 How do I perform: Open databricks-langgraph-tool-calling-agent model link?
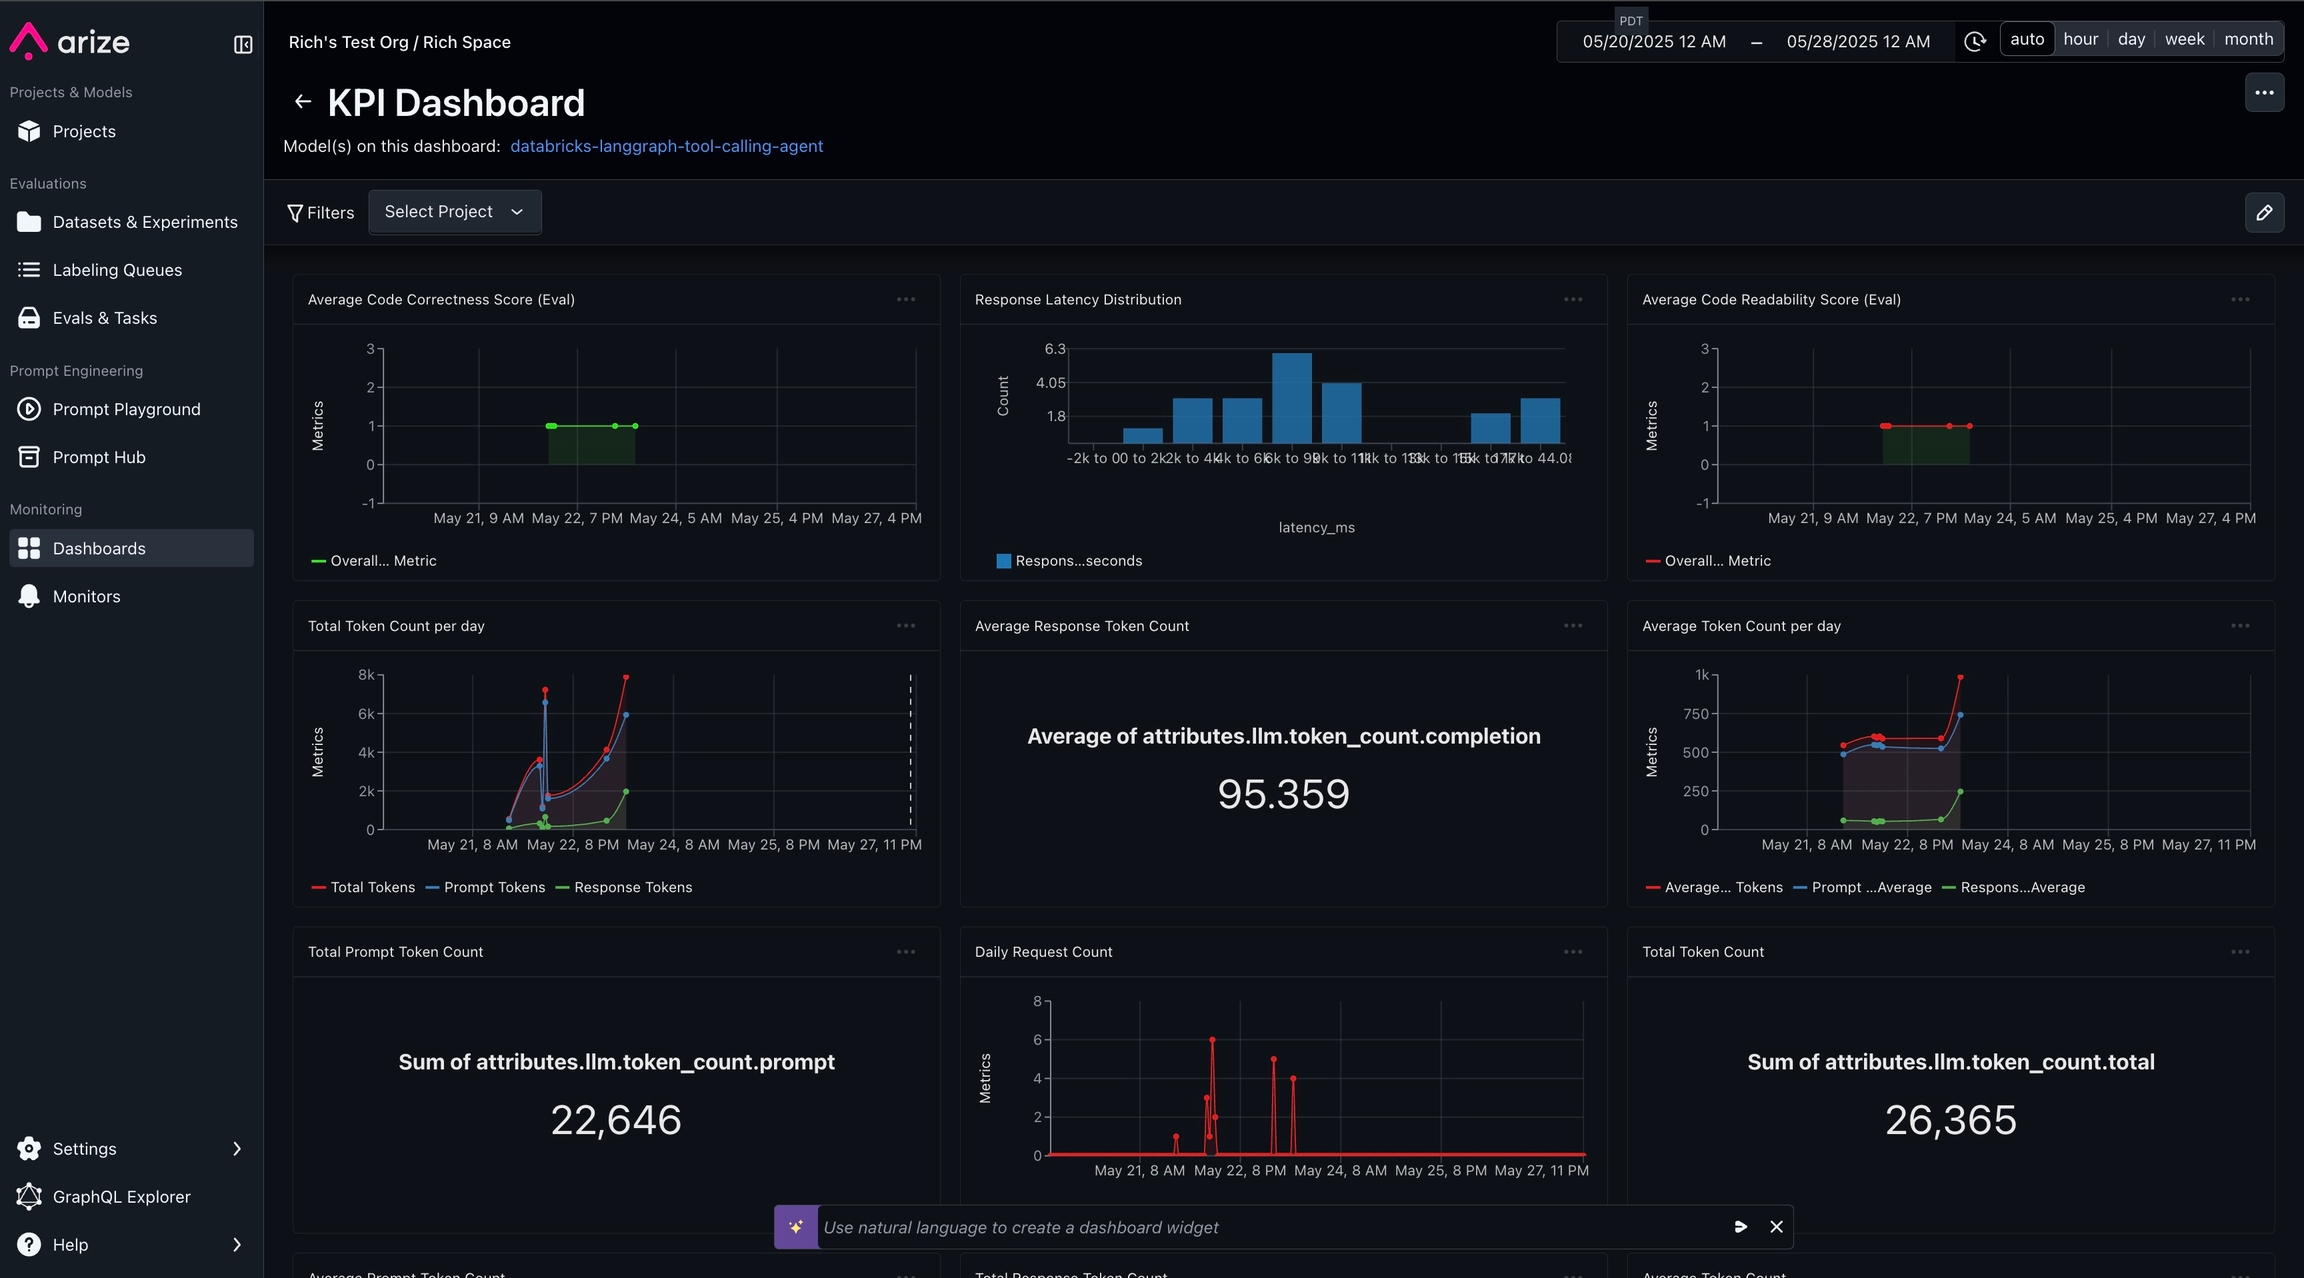click(666, 146)
